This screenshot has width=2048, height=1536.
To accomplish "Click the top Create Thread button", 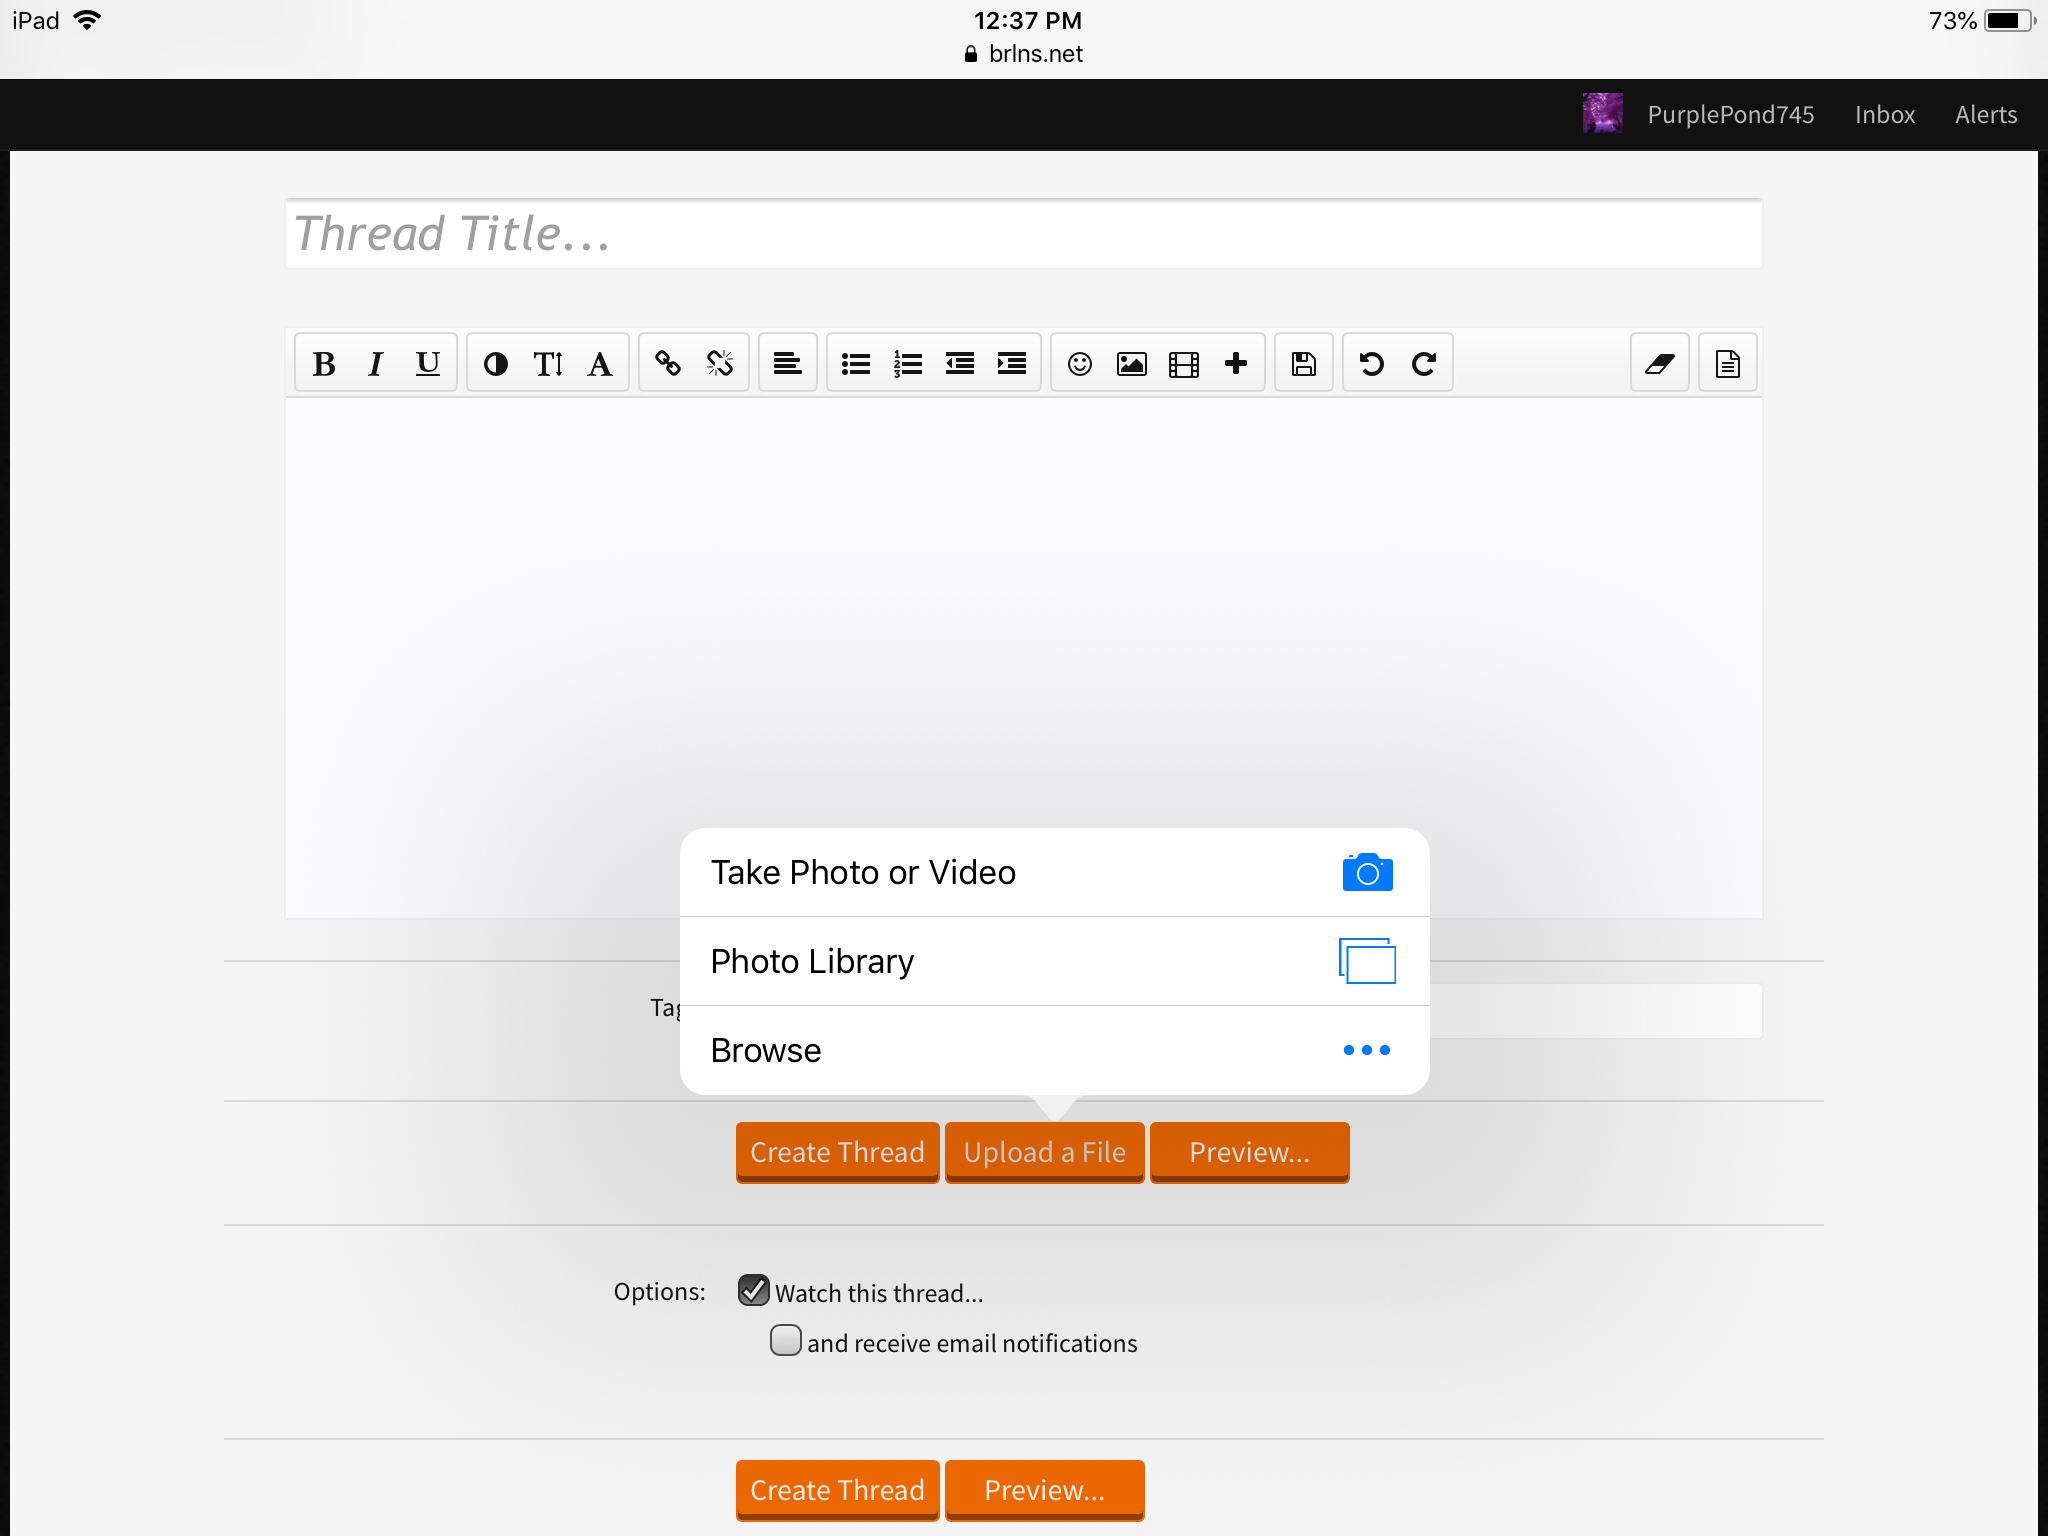I will click(x=837, y=1152).
